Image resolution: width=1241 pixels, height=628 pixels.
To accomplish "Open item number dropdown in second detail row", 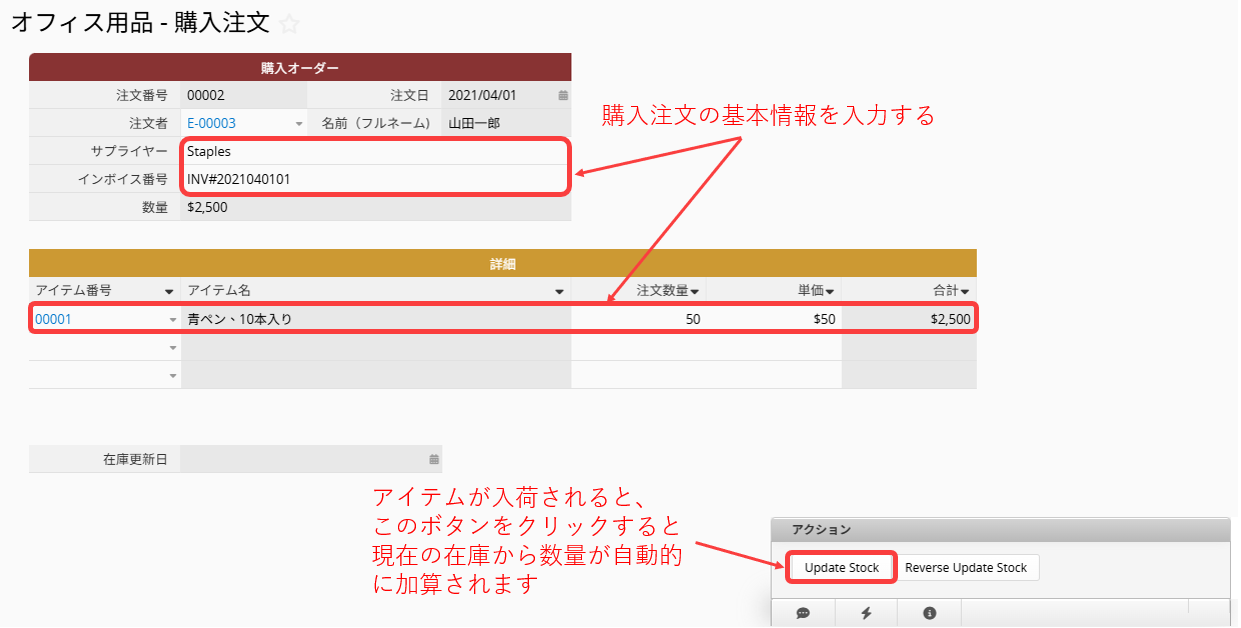I will tap(172, 348).
